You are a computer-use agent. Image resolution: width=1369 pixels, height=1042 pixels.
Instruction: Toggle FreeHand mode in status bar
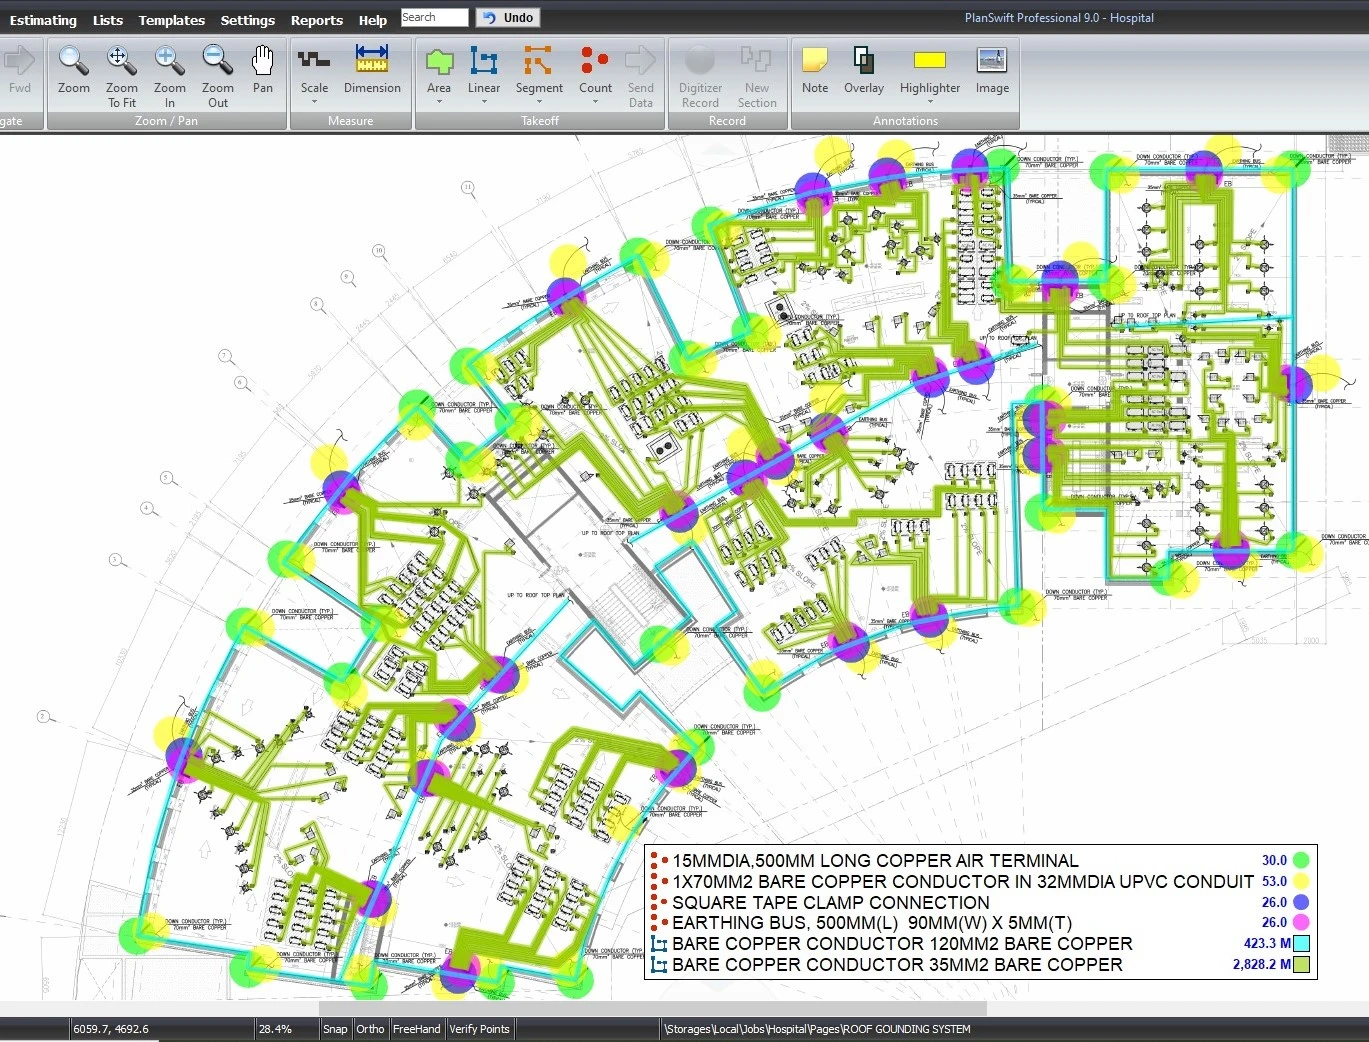tap(416, 1029)
